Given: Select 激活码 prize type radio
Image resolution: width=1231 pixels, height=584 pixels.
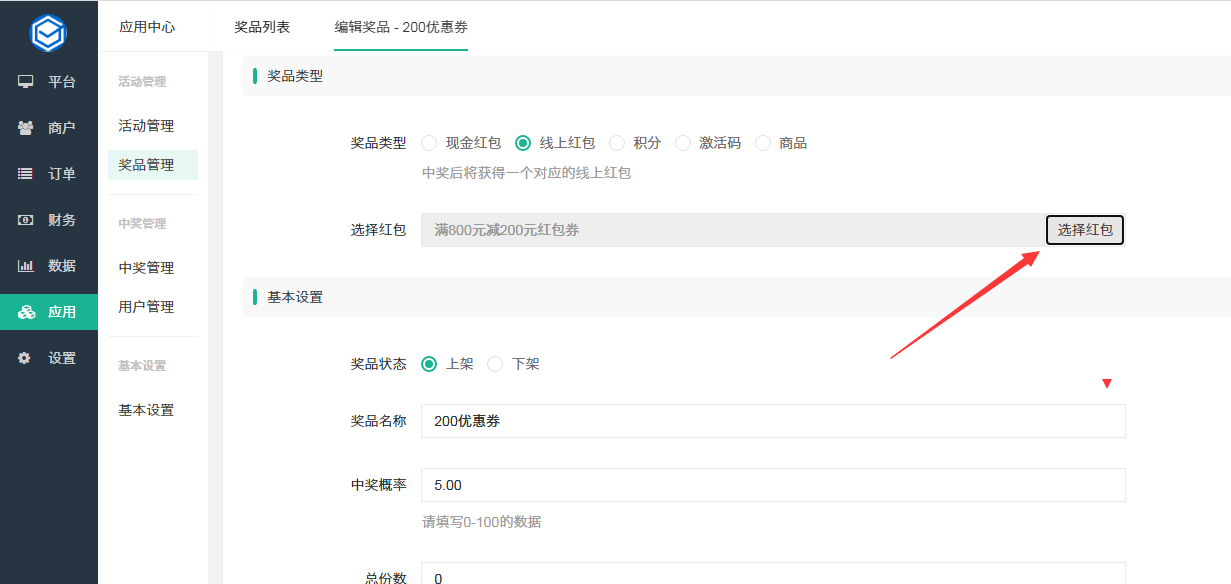Looking at the screenshot, I should tap(683, 143).
